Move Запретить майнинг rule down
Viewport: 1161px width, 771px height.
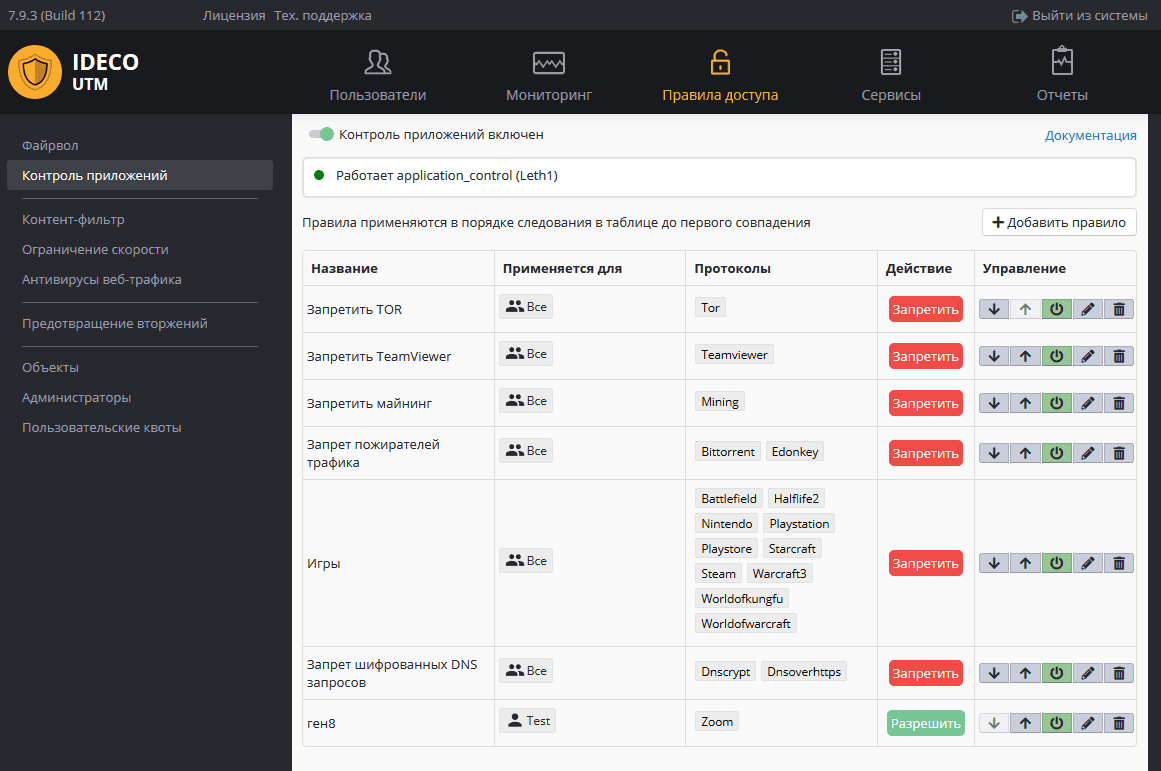994,403
